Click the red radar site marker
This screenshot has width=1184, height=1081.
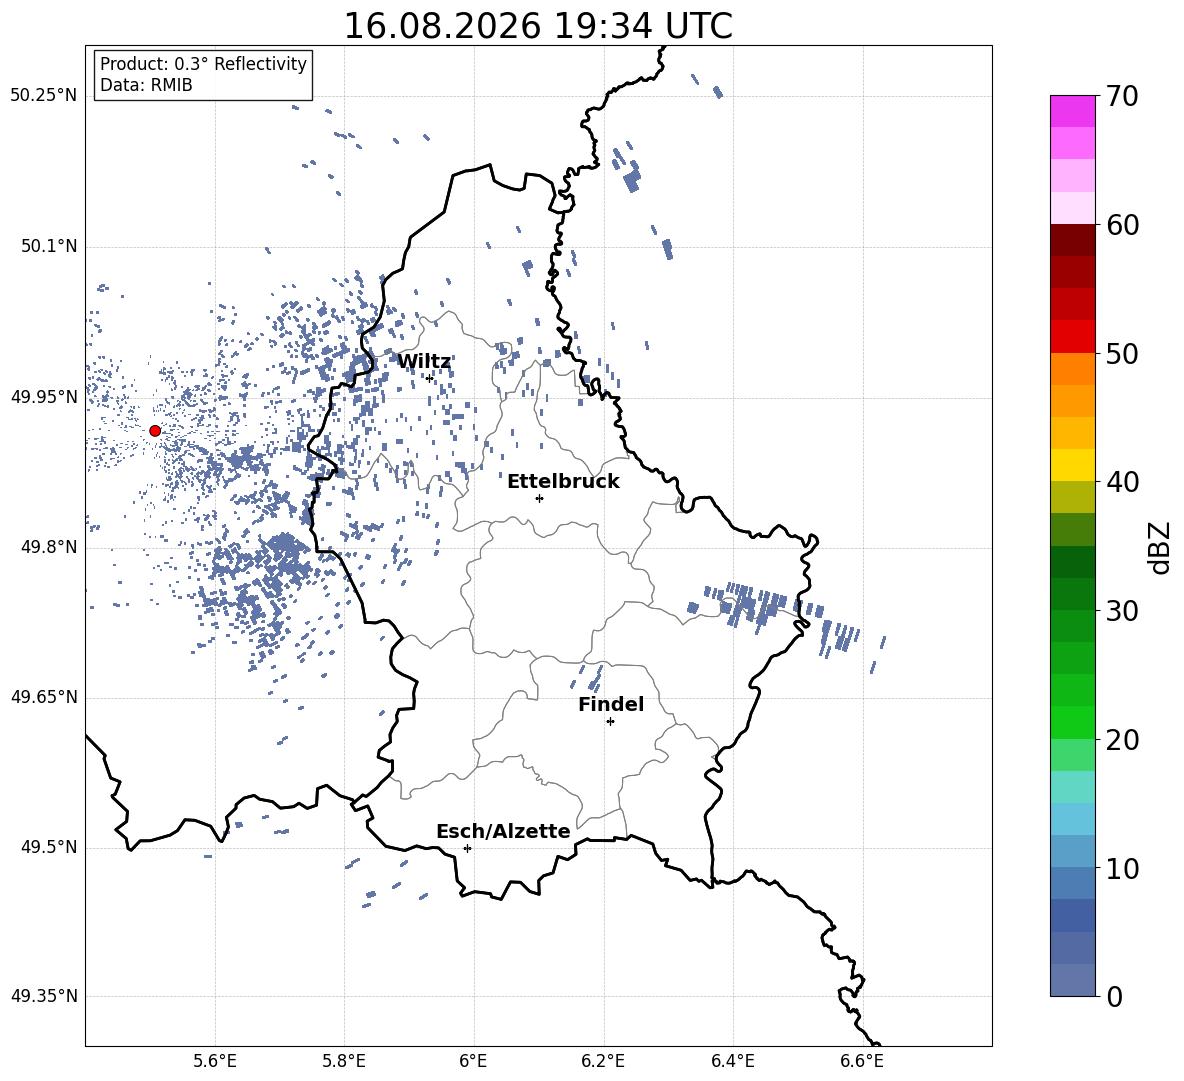[155, 431]
